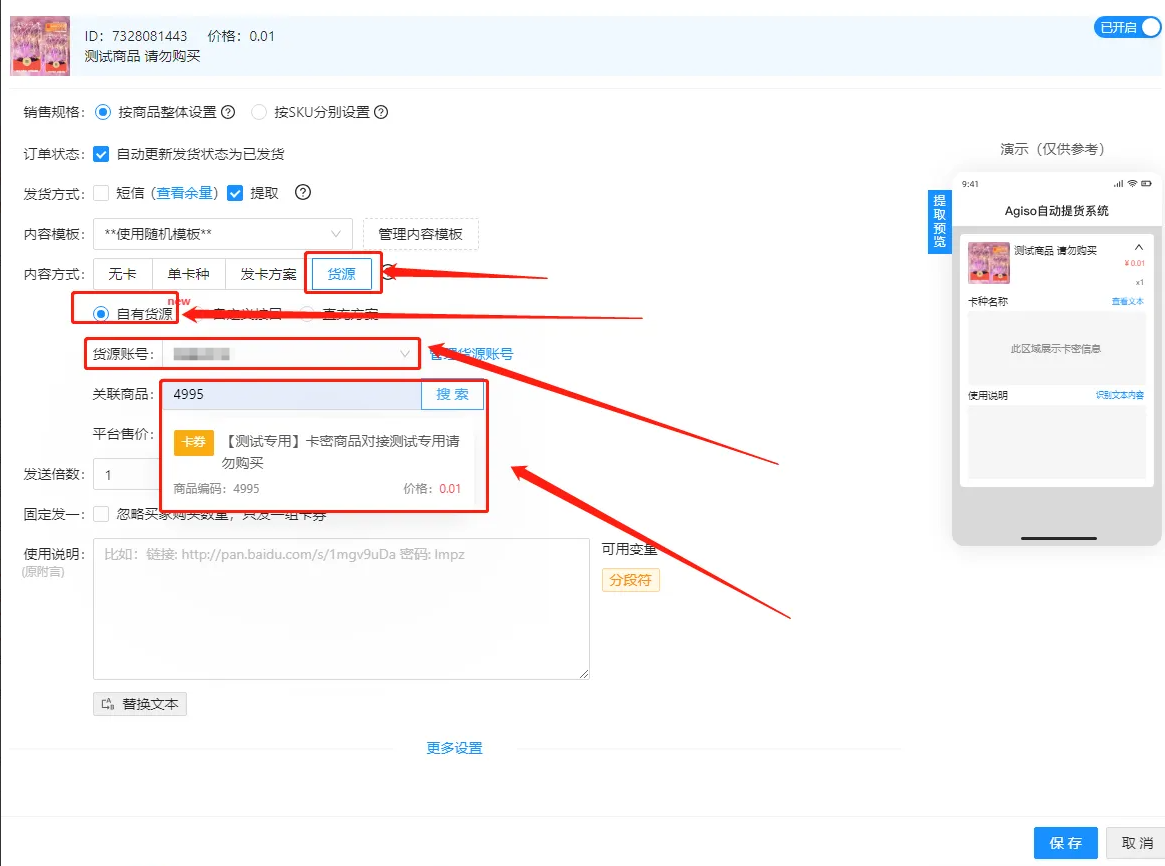Insert the 分段符 variable tag
Screen dimensions: 1165x866
pyautogui.click(x=630, y=580)
